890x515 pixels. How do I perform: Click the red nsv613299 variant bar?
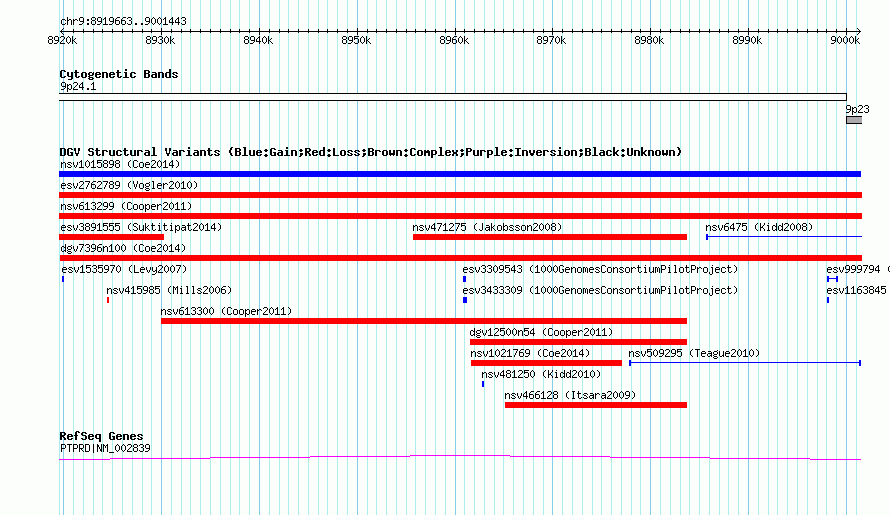pos(460,216)
